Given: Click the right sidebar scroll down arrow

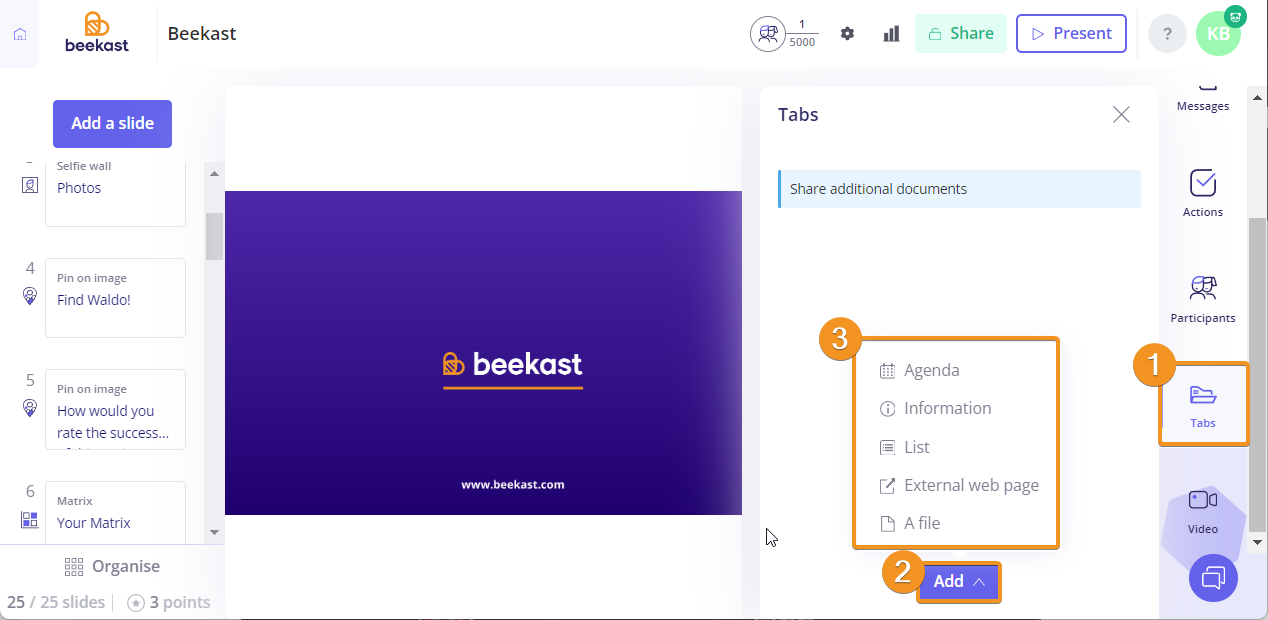Looking at the screenshot, I should pos(1258,542).
